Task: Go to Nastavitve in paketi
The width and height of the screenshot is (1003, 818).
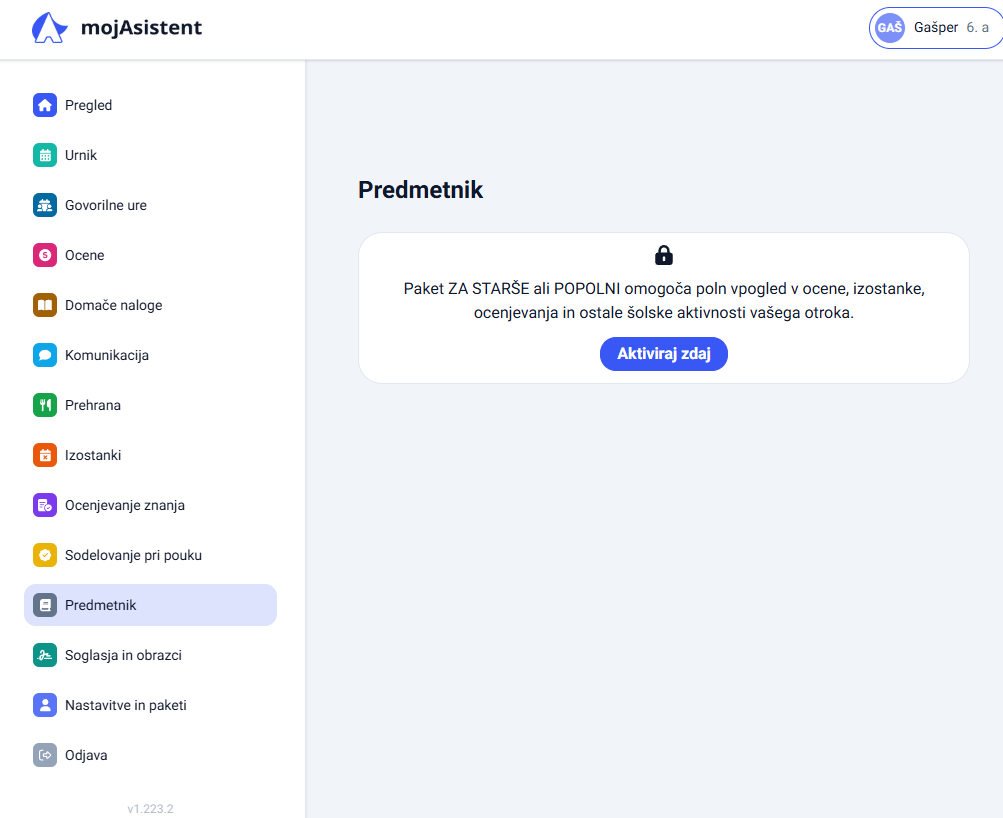Action: coord(150,705)
